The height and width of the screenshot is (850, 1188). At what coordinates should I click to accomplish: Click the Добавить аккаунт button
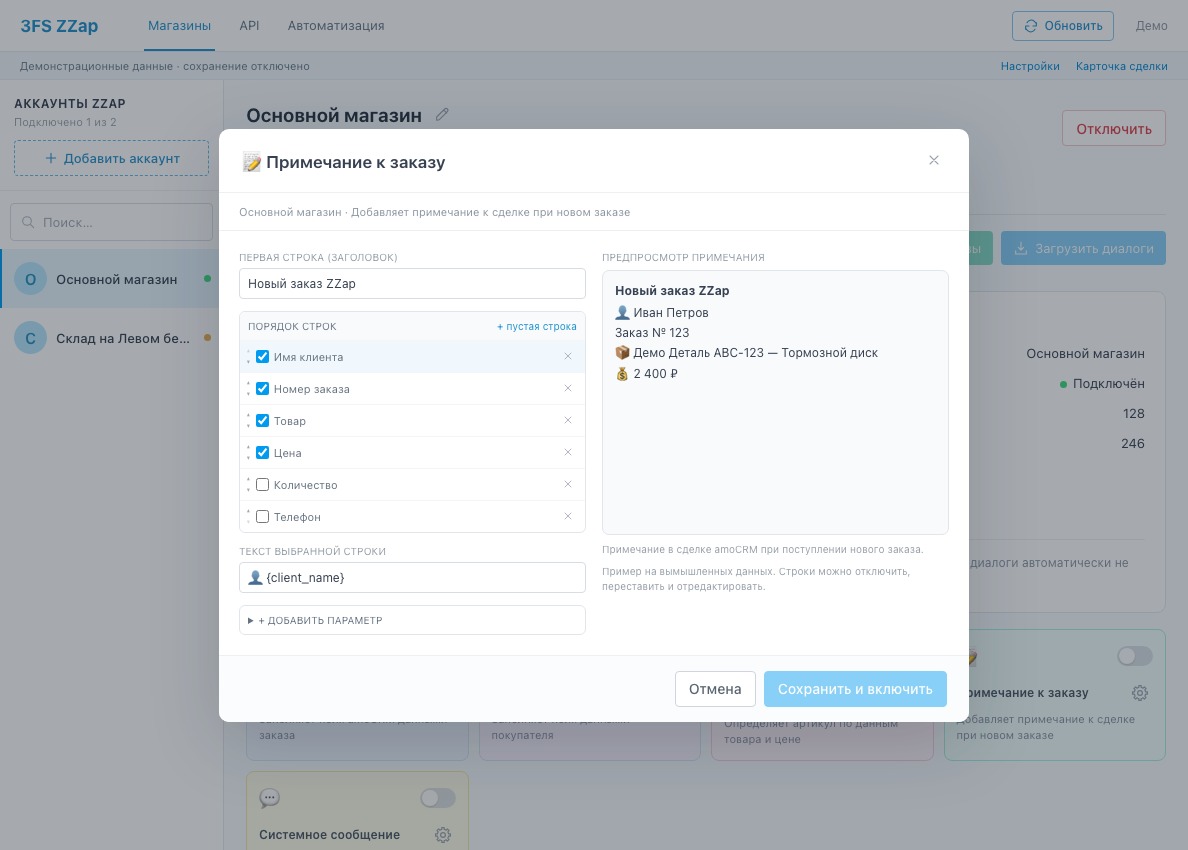111,158
